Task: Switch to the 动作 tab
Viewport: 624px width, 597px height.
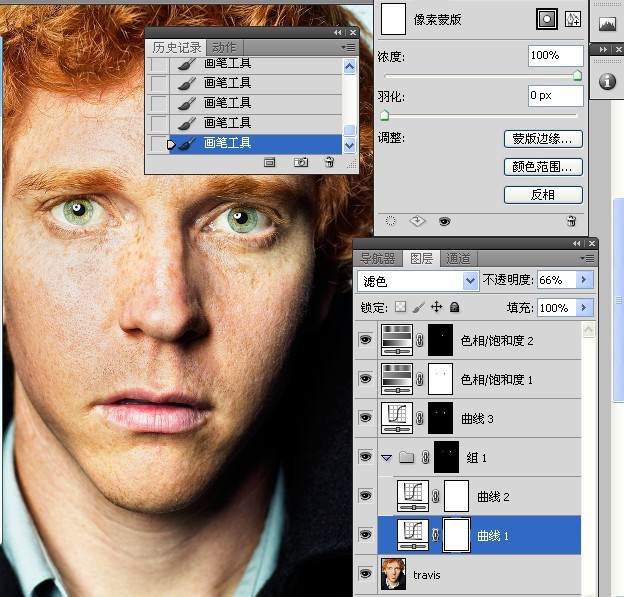Action: point(224,48)
